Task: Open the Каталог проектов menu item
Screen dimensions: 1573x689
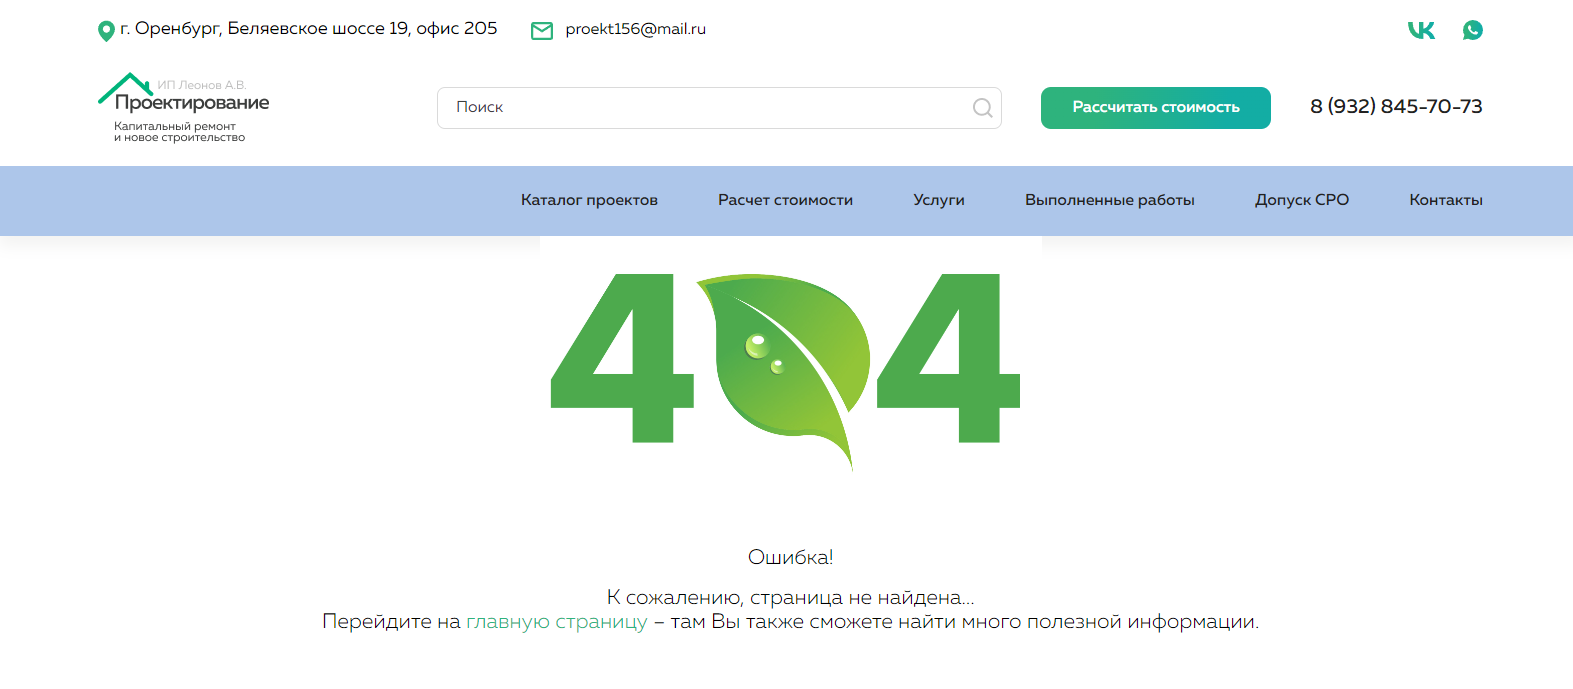Action: tap(589, 200)
